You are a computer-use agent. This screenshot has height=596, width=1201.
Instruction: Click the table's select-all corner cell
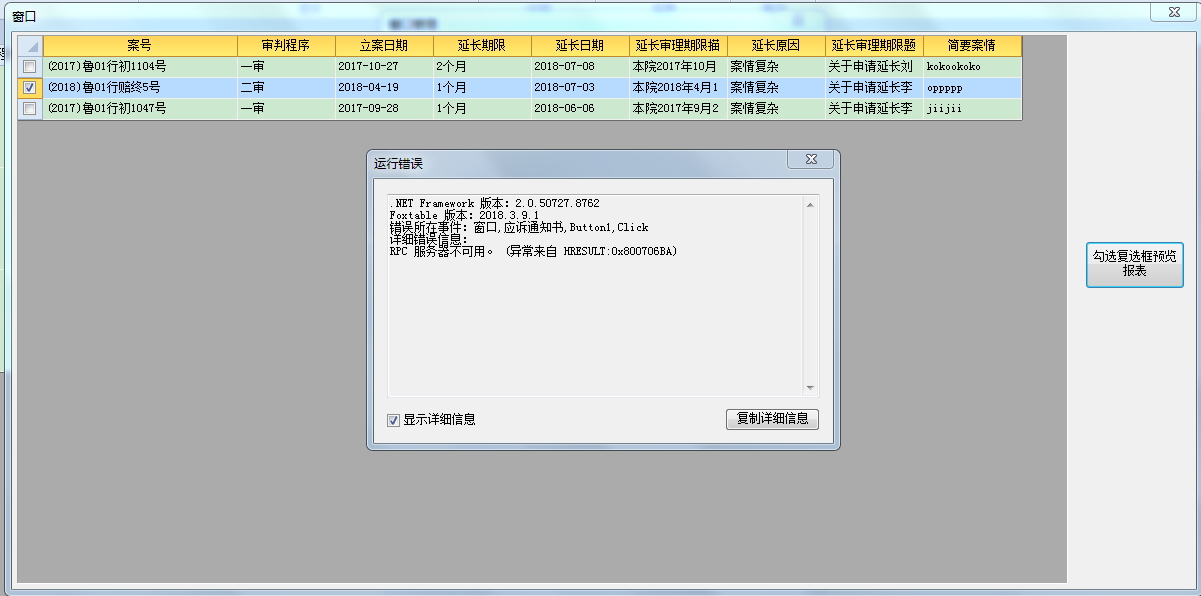30,46
